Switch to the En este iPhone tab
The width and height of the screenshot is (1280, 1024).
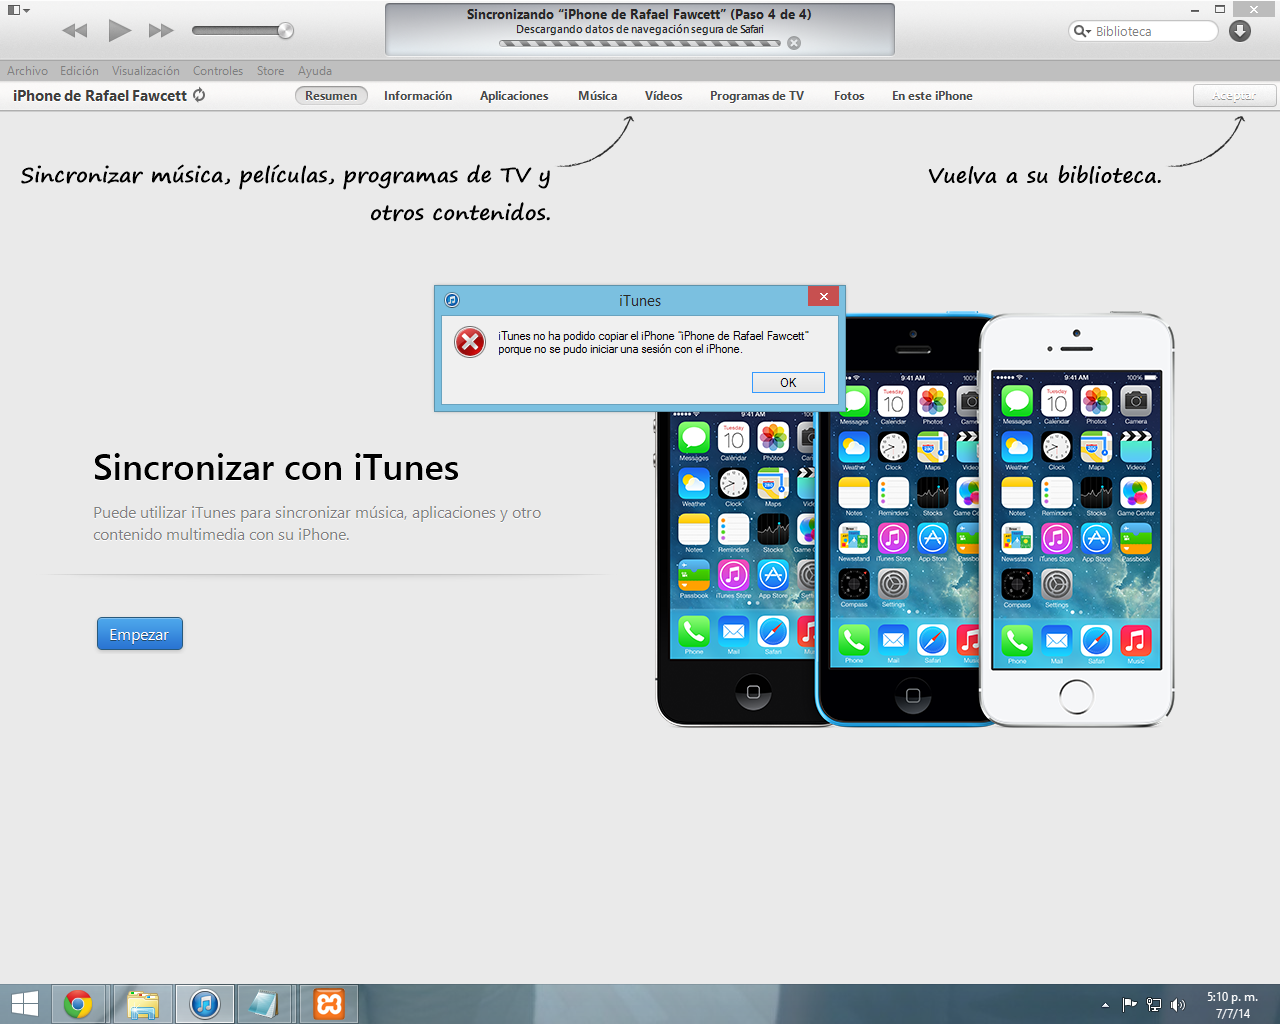point(932,96)
